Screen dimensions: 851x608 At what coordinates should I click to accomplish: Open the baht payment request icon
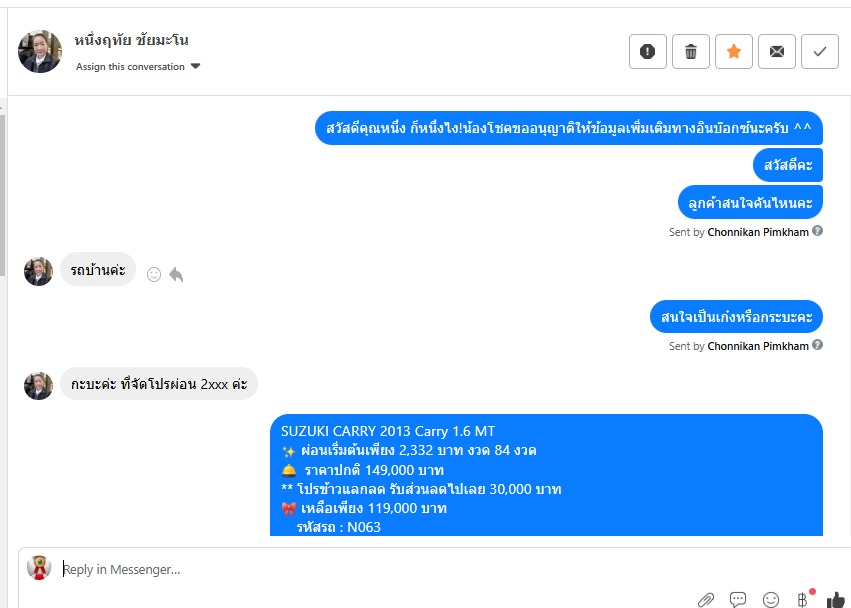(803, 599)
